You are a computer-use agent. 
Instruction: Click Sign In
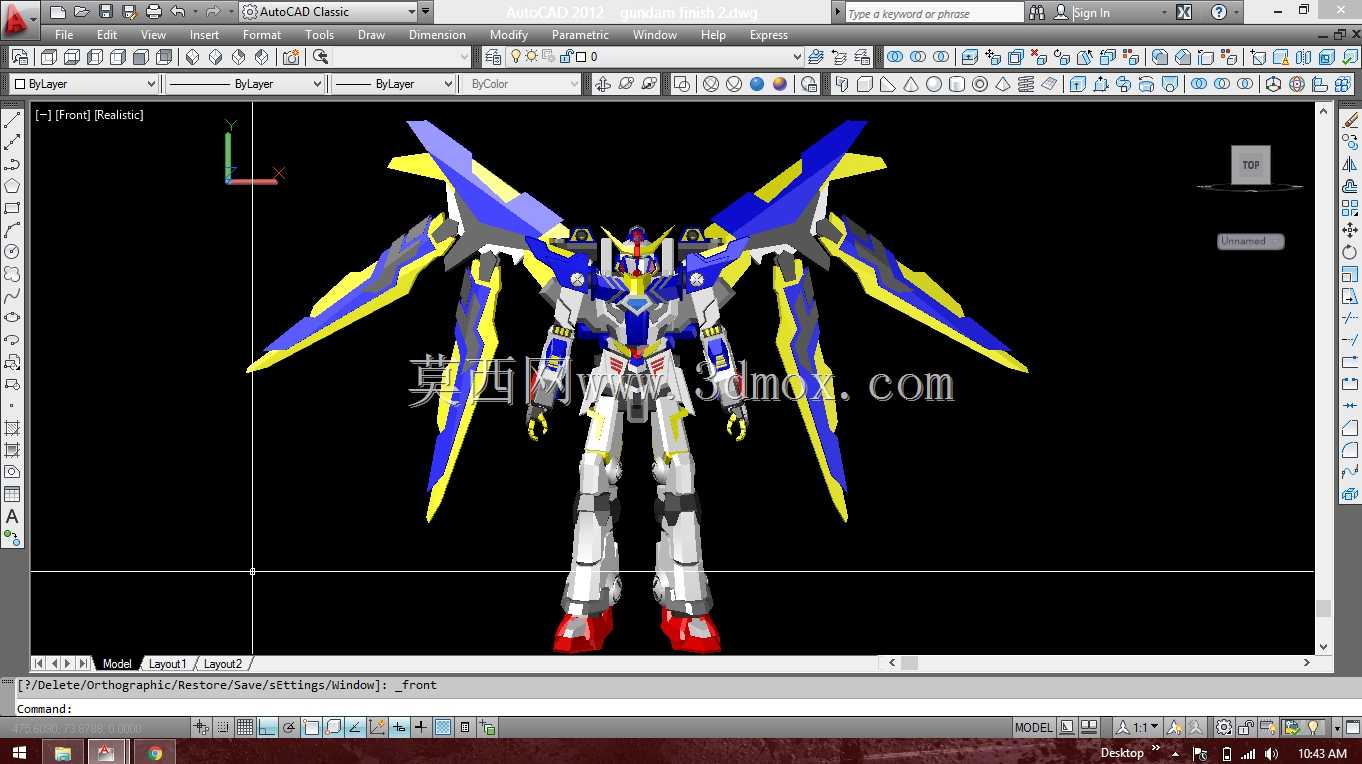[1091, 13]
